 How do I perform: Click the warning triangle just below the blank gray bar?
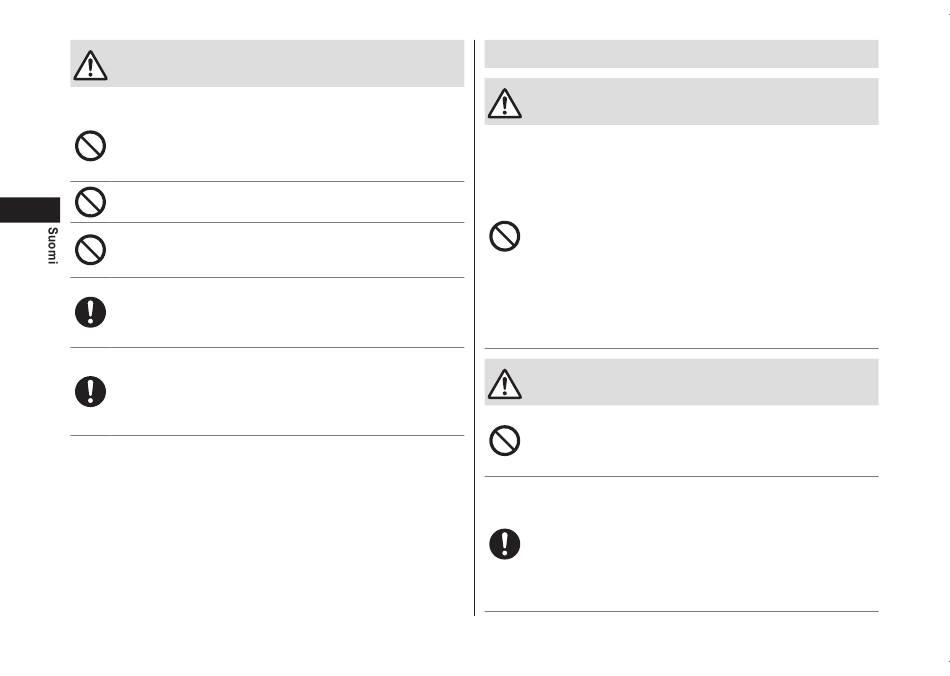click(505, 103)
